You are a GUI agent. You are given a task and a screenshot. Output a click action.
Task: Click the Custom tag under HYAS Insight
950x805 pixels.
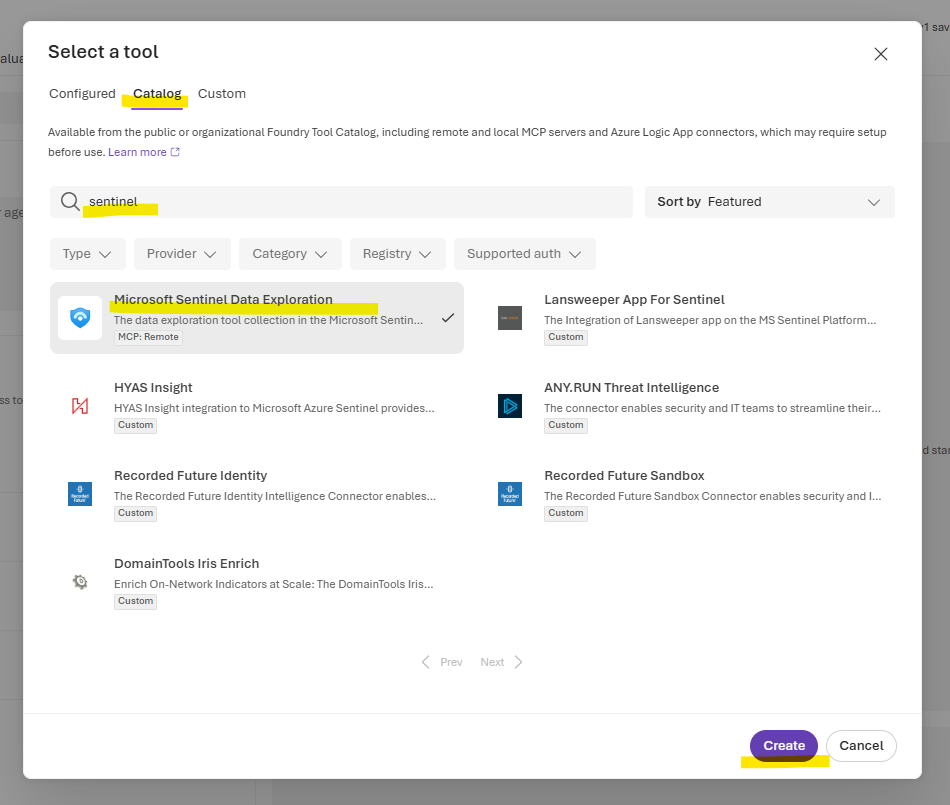(x=136, y=425)
